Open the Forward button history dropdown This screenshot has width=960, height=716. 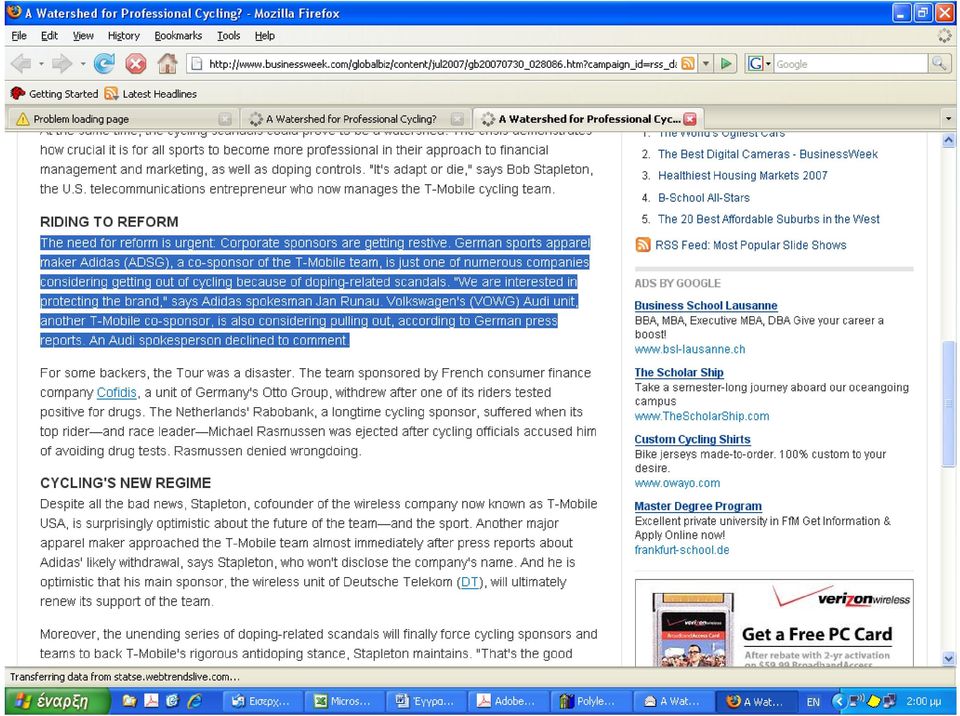(82, 64)
